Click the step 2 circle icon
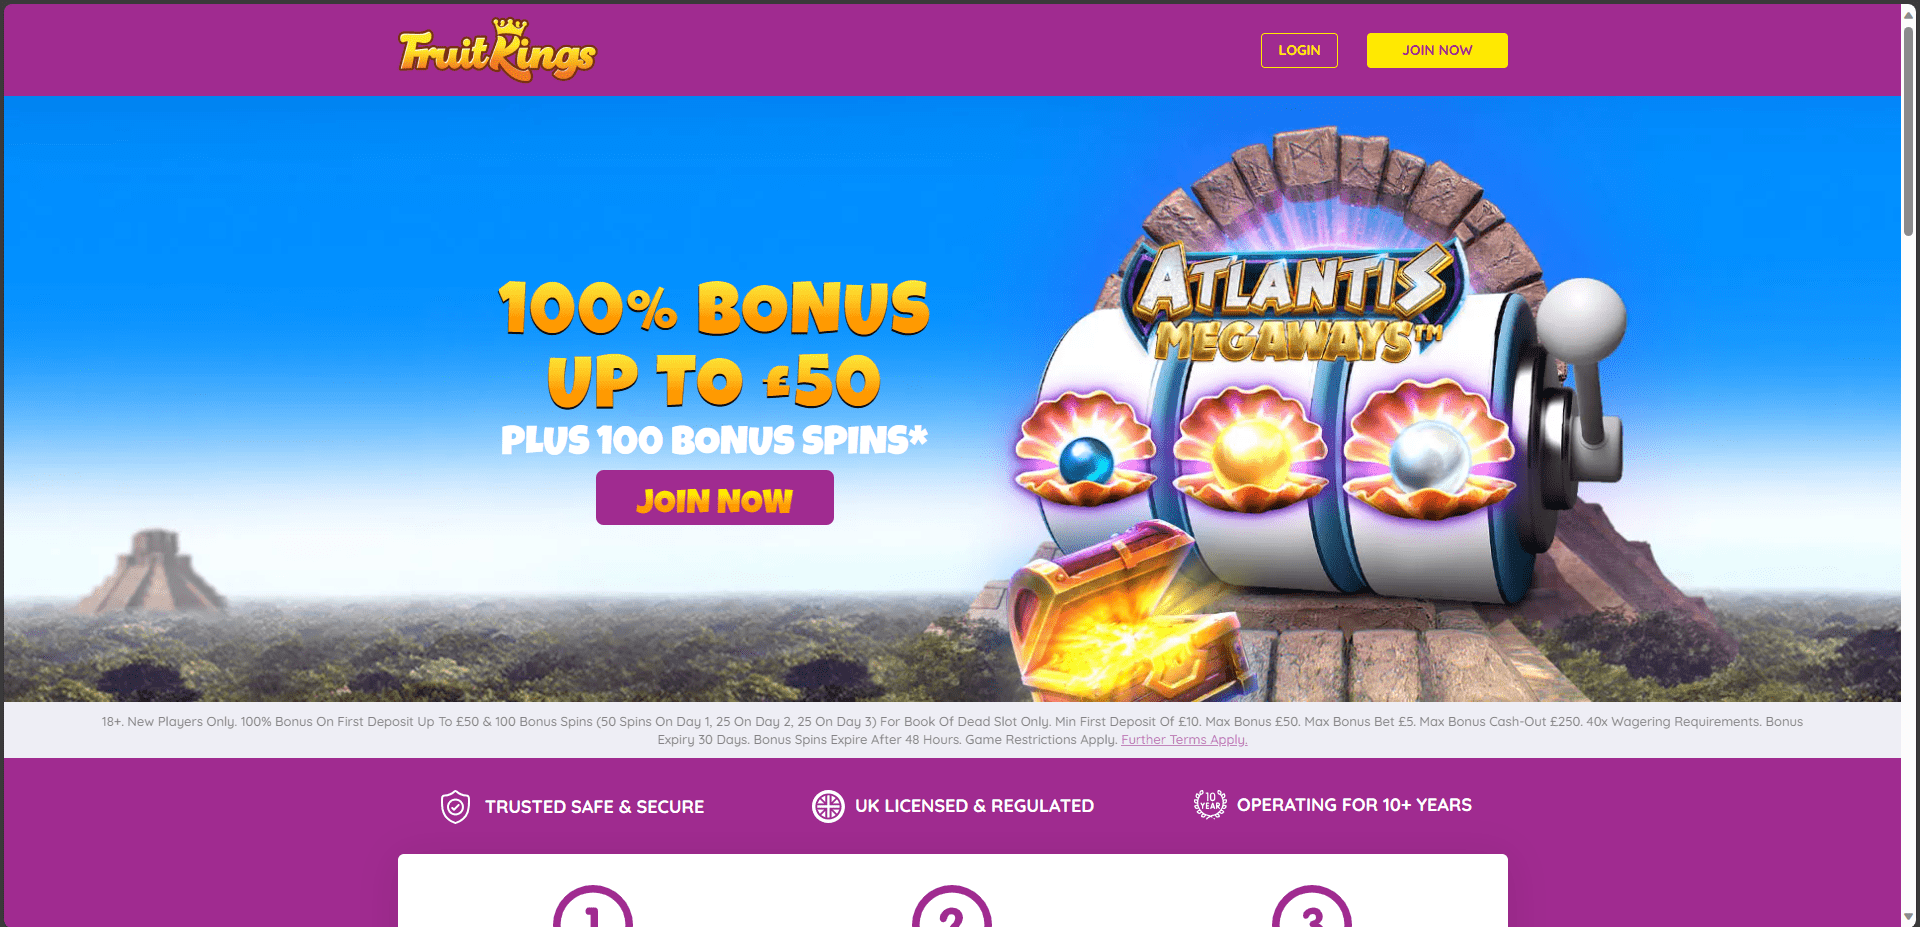This screenshot has height=927, width=1920. (x=952, y=907)
